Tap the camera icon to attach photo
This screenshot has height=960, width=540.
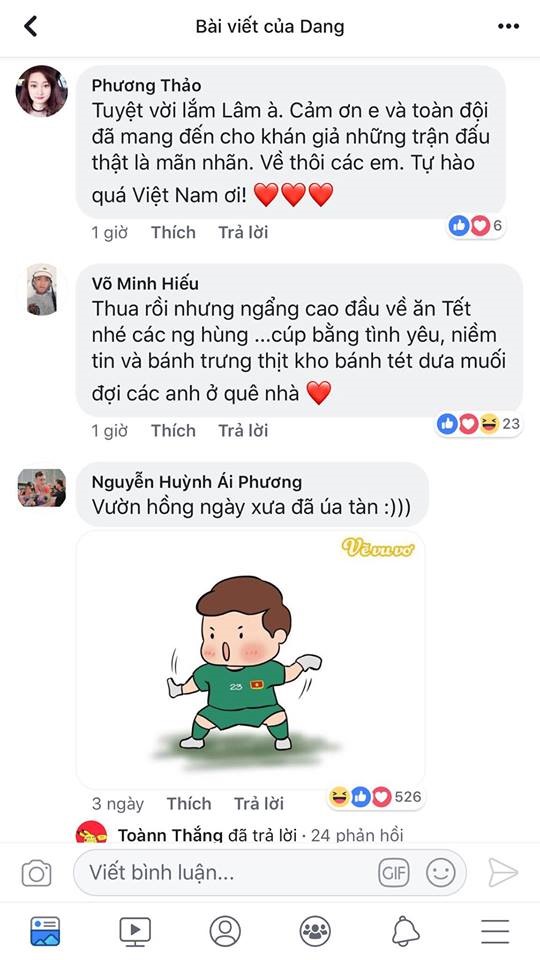tap(37, 873)
